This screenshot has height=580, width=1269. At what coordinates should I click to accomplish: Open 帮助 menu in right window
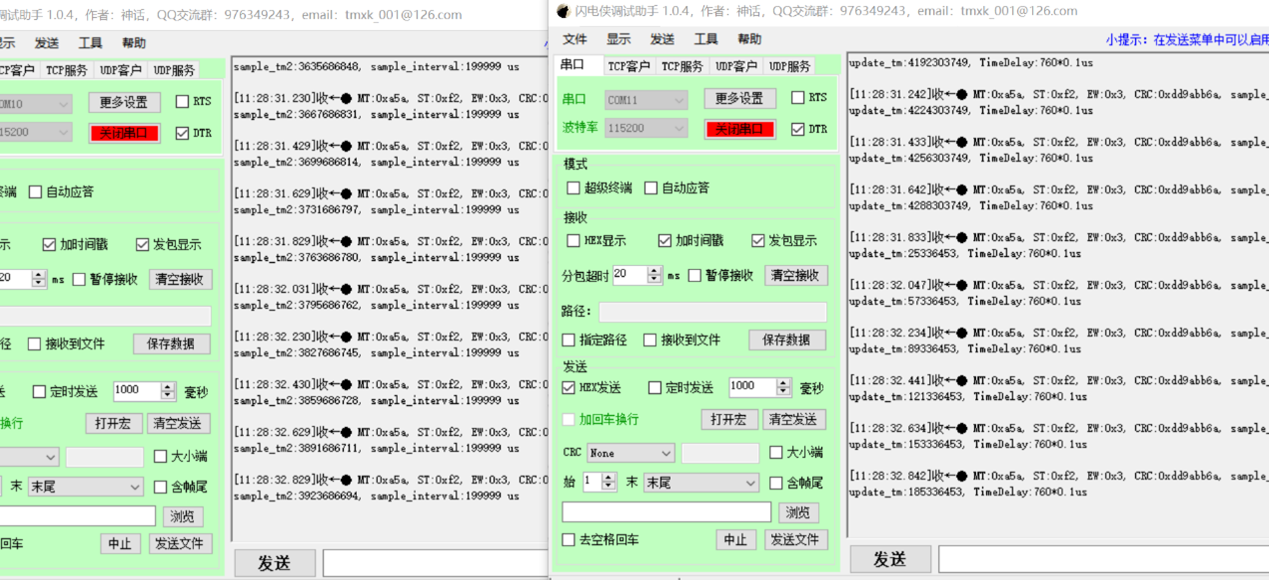[x=749, y=39]
